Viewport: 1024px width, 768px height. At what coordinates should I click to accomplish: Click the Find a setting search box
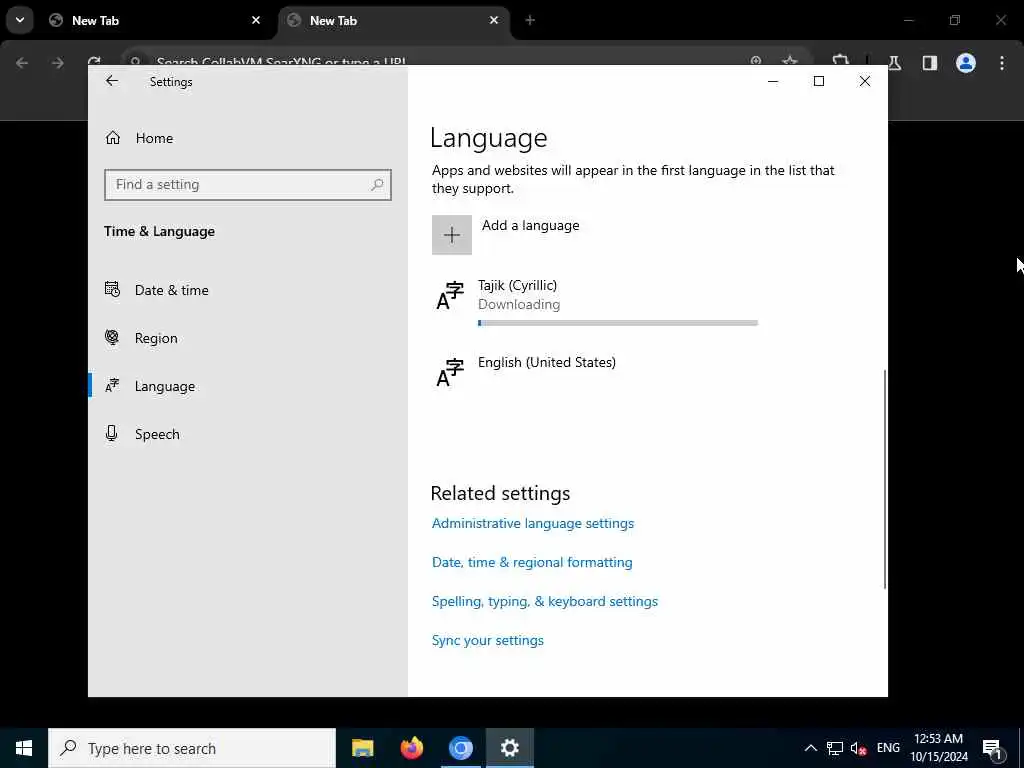click(248, 185)
